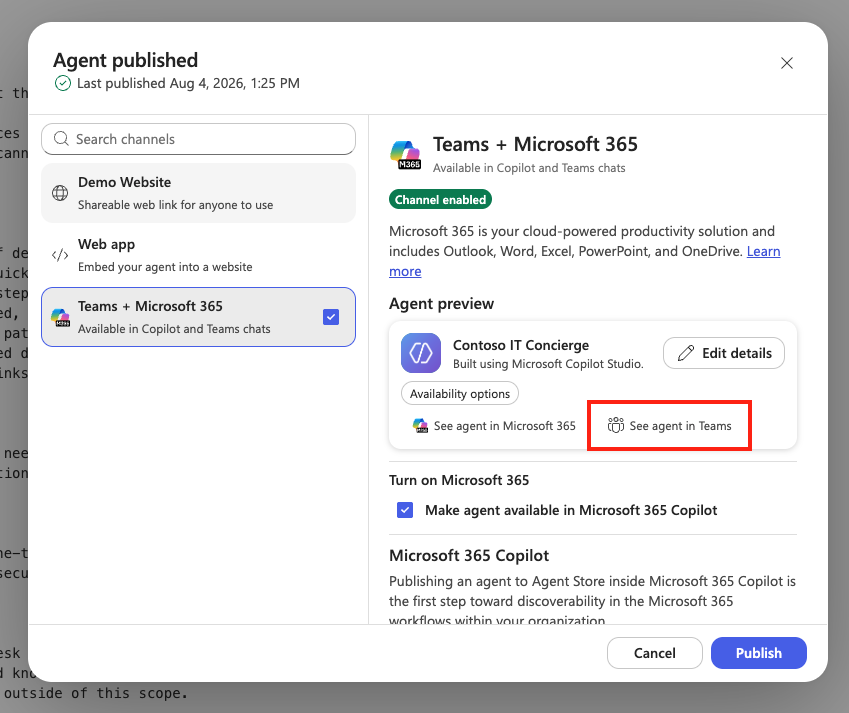849x713 pixels.
Task: Click the green published checkmark icon
Action: [63, 83]
